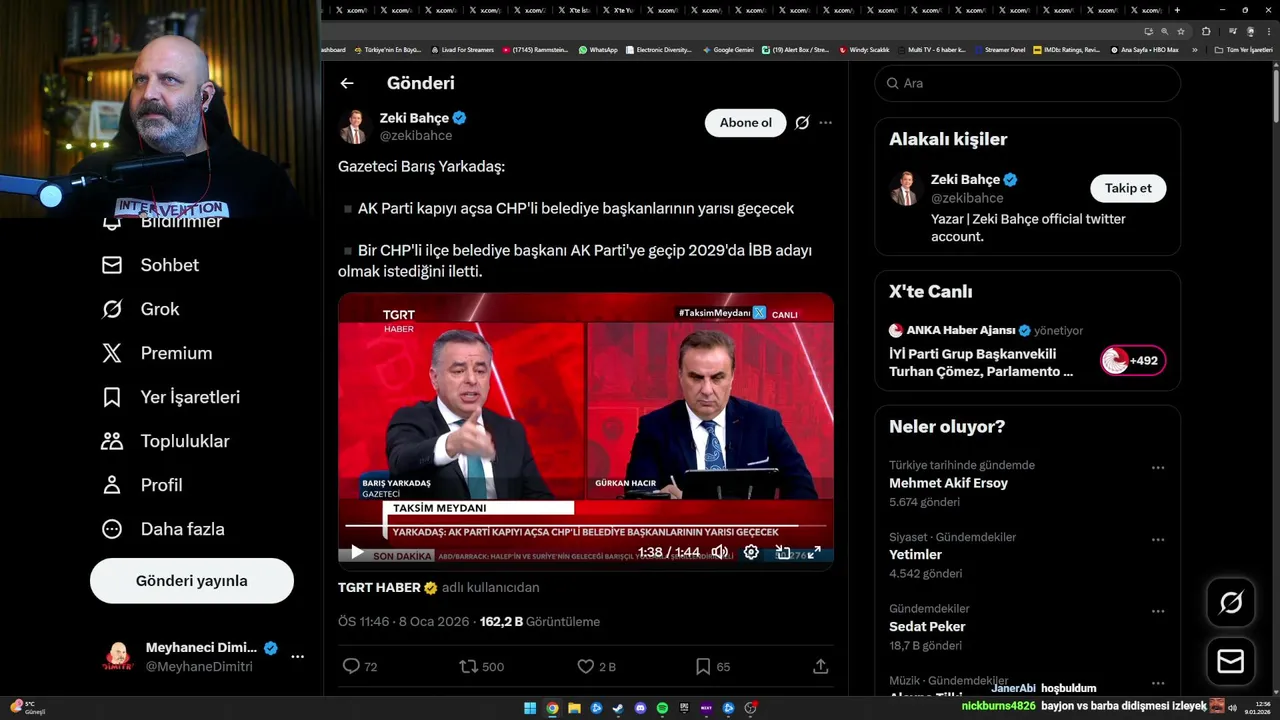This screenshot has width=1280, height=720.
Task: Open the three-dot menu on Zeki Bahçe's post
Action: click(x=825, y=123)
